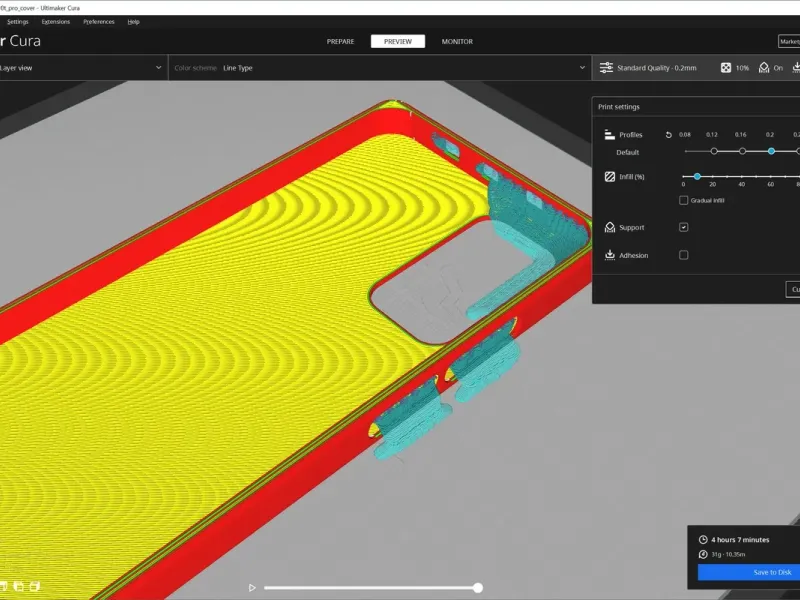Select the right side camera view cube icon

tap(35, 586)
